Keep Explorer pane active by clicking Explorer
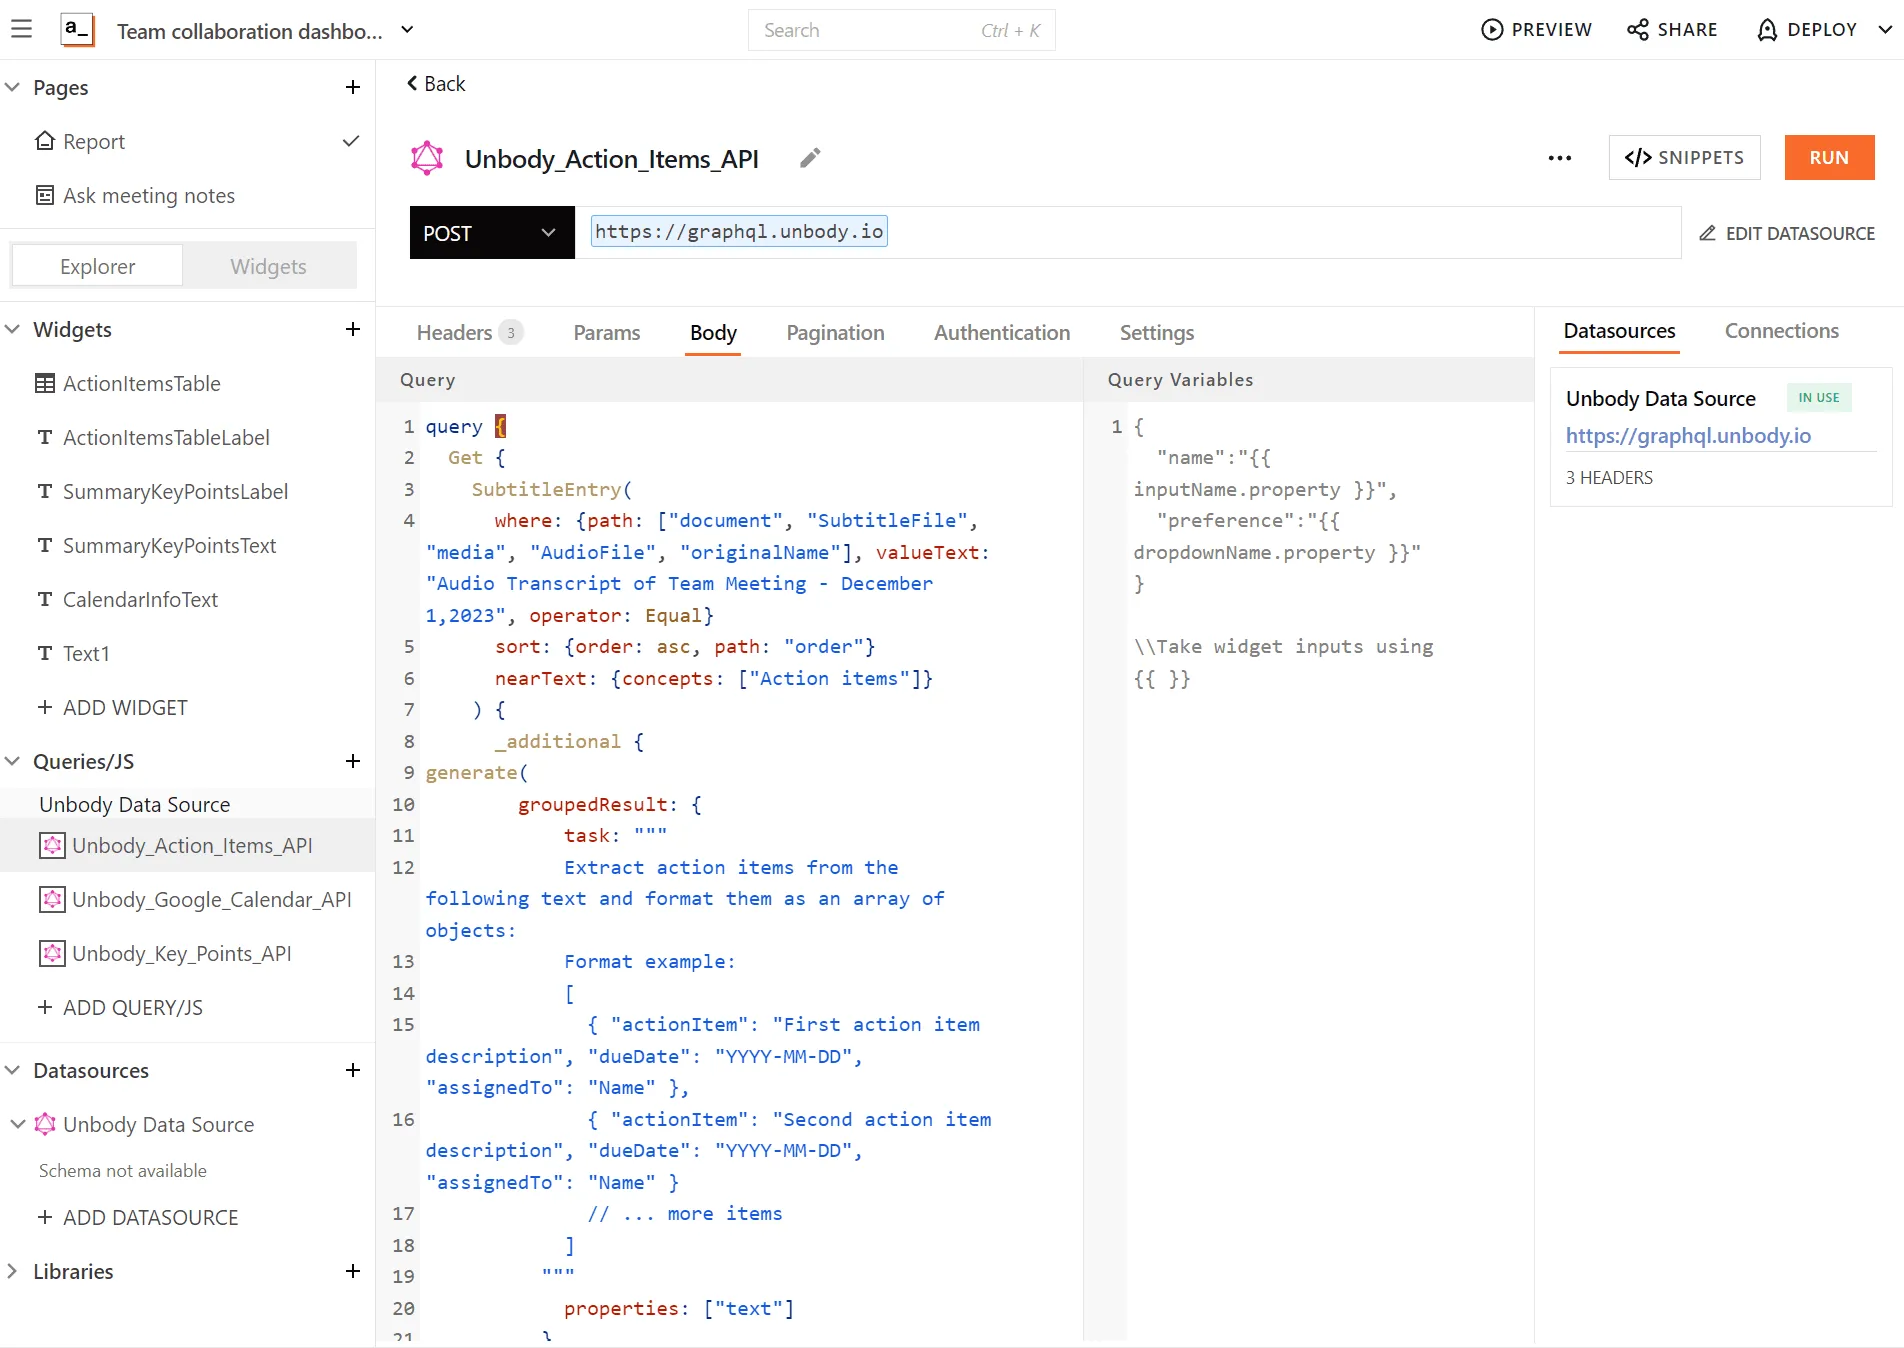 click(x=96, y=266)
